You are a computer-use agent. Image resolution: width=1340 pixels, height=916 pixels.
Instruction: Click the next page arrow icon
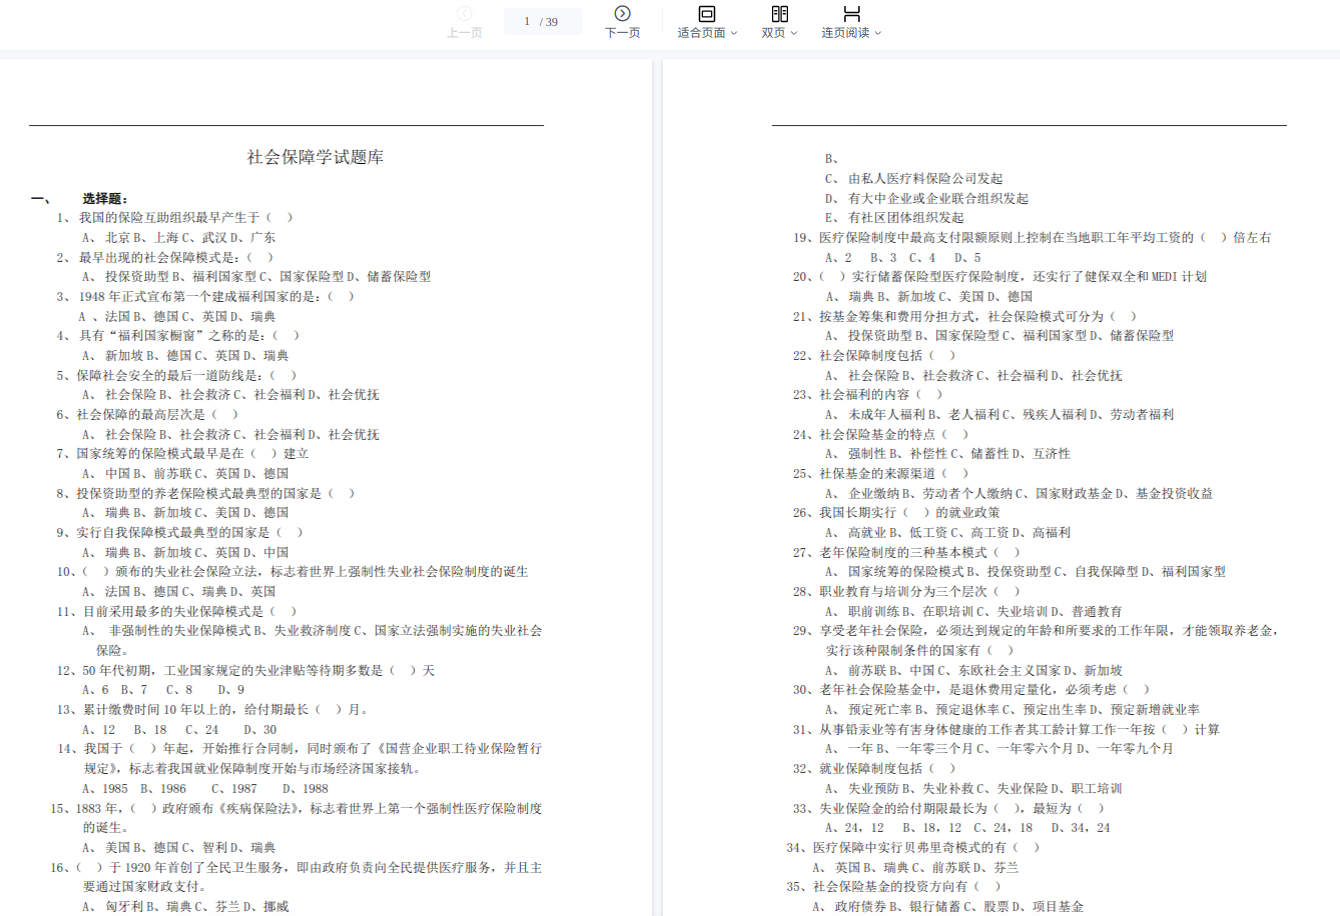[622, 14]
